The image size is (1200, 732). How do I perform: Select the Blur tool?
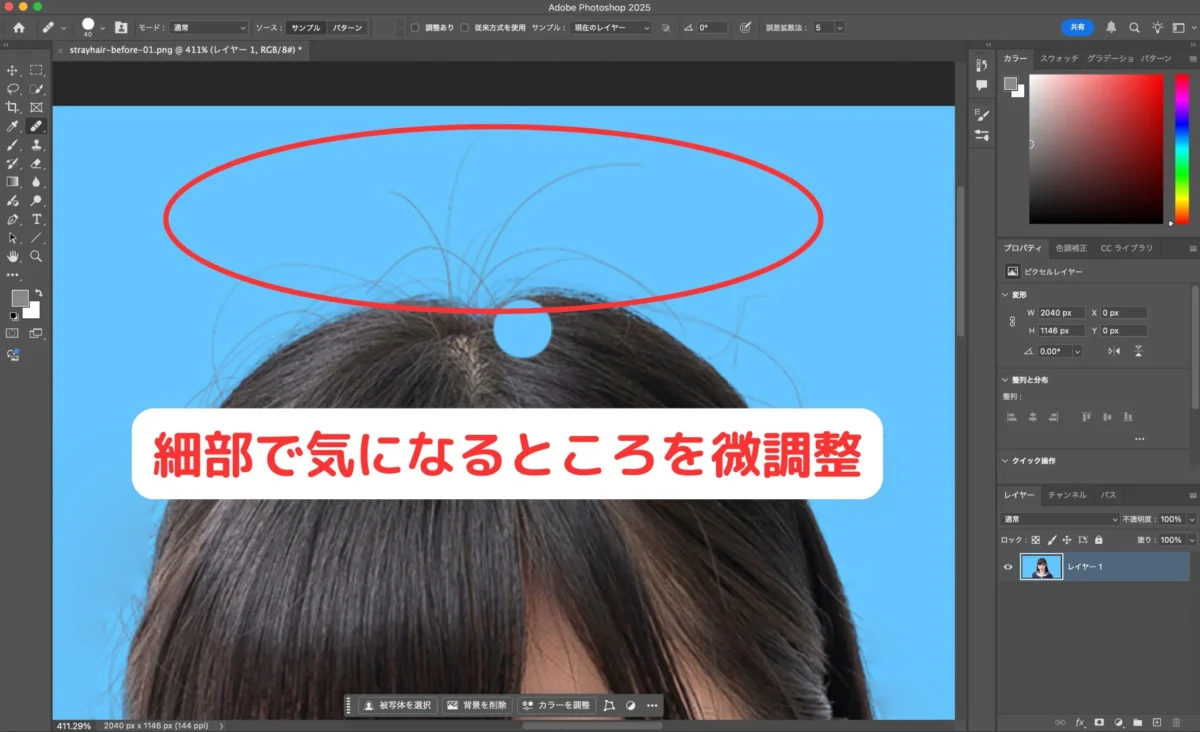tap(36, 182)
